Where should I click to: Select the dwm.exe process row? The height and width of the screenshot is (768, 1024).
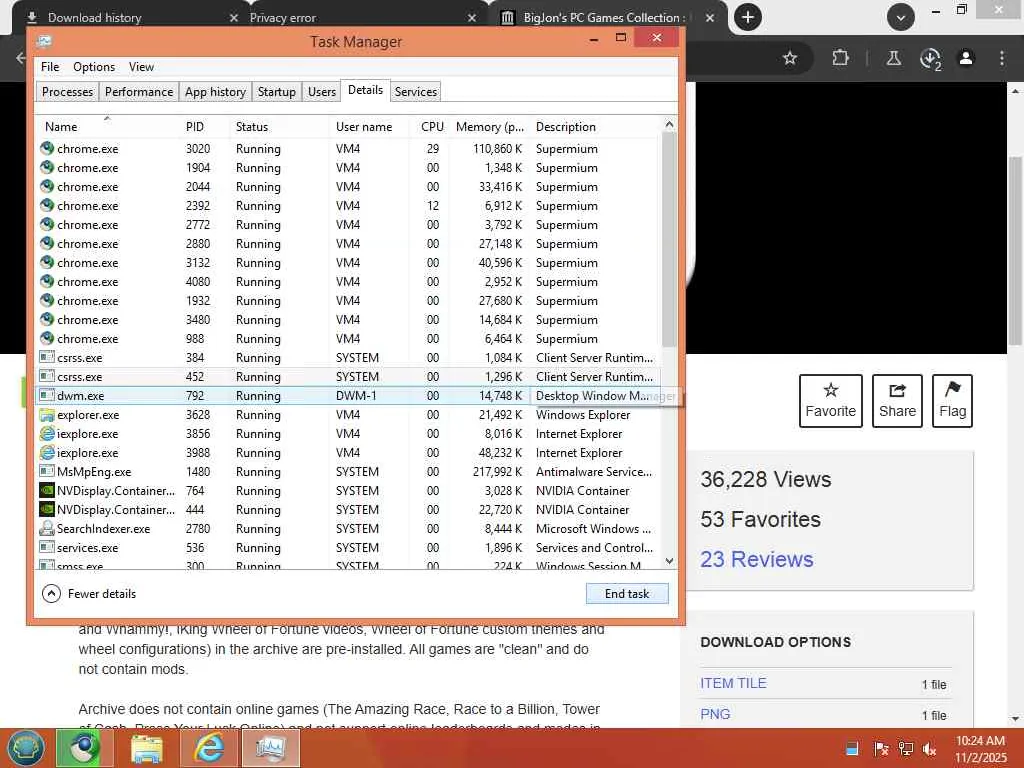tap(349, 395)
